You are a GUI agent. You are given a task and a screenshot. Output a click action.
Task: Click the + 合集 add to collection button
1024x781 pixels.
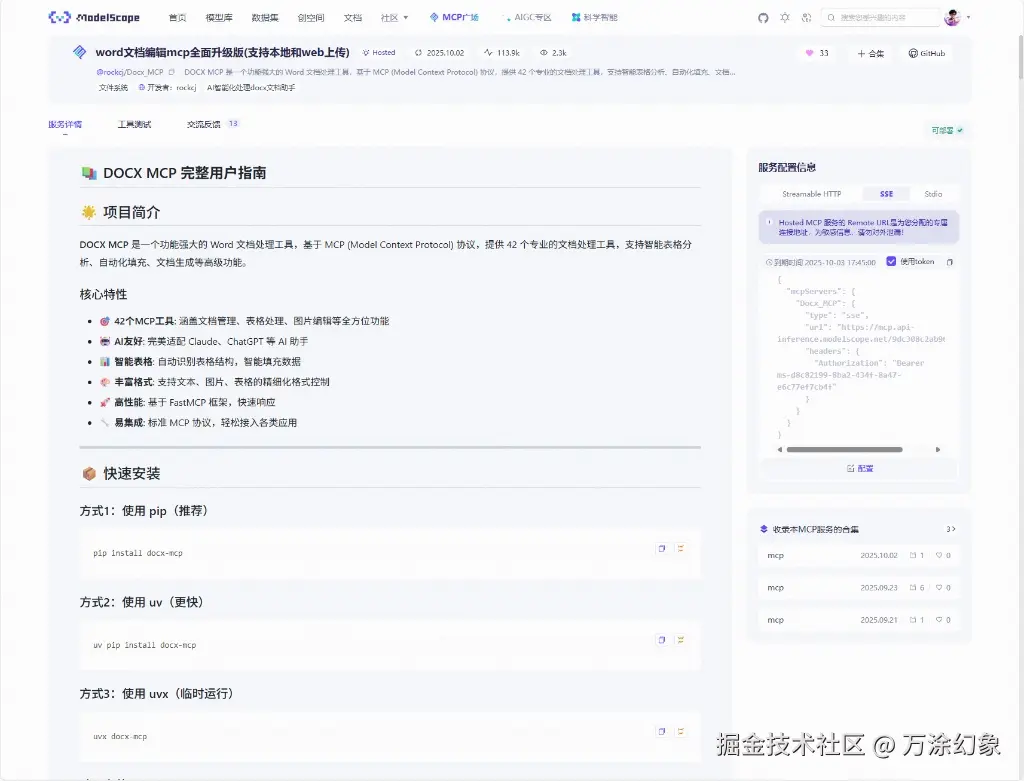pos(871,54)
